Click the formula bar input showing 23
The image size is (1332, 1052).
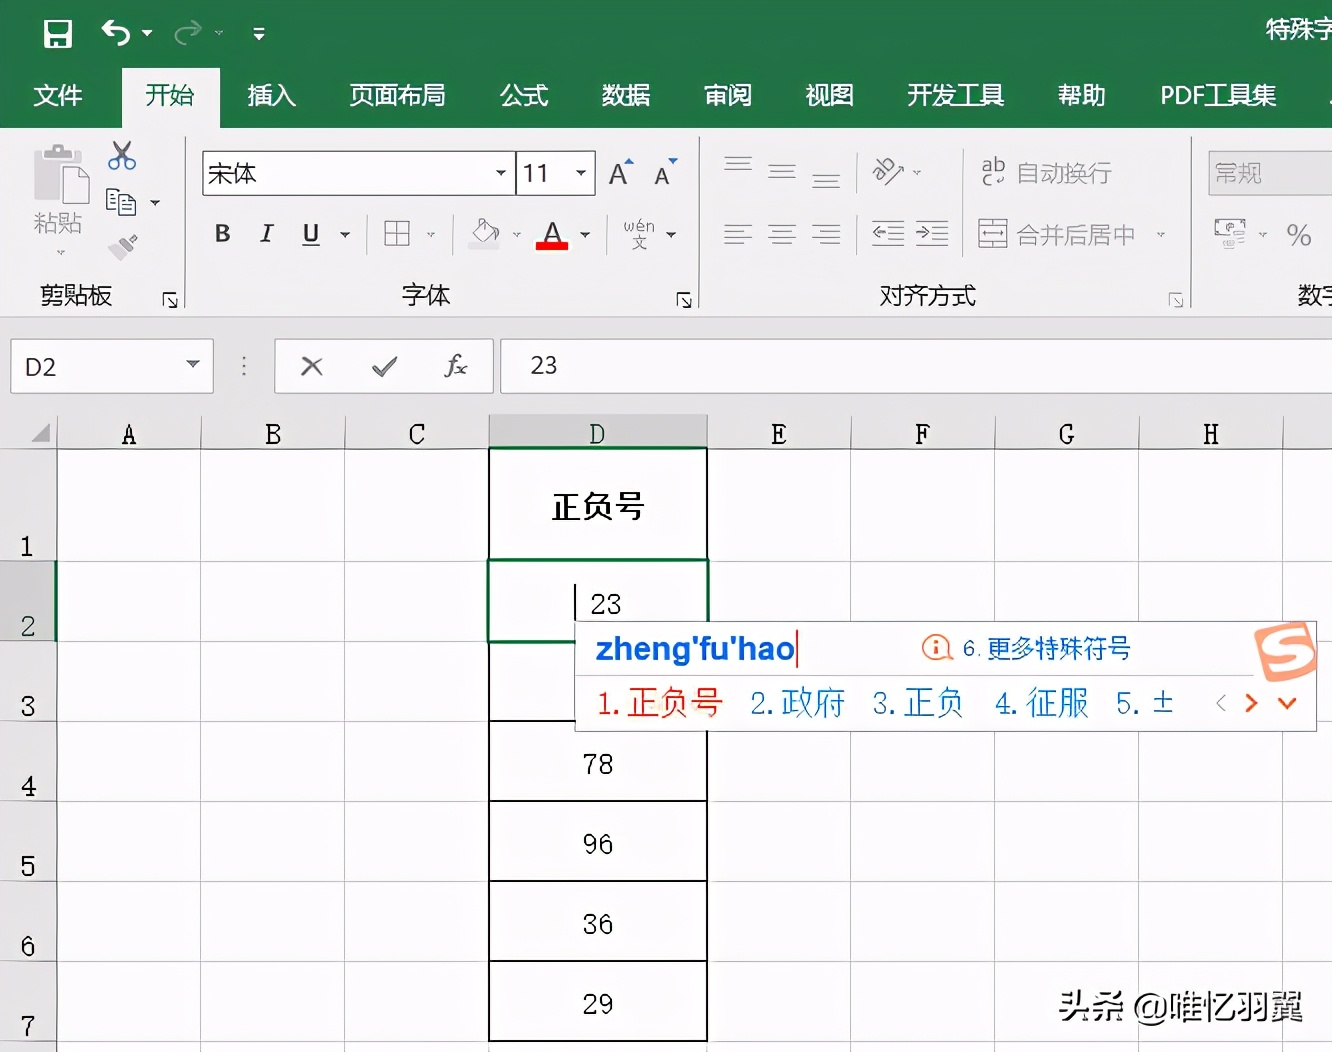click(x=916, y=366)
